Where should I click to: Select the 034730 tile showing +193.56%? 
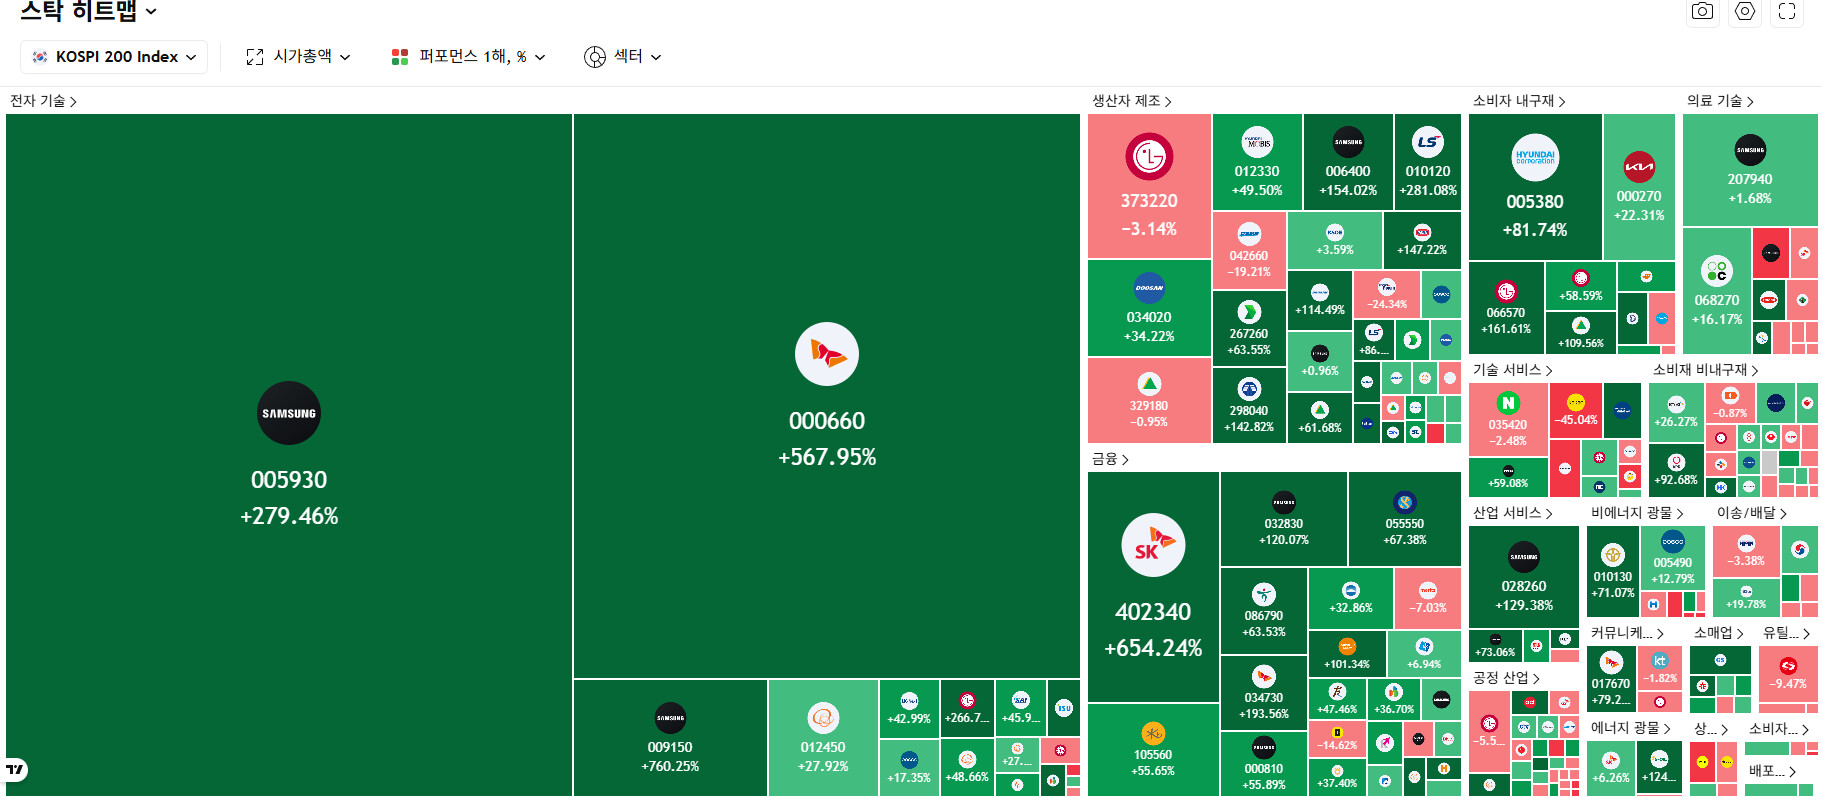coord(1264,693)
